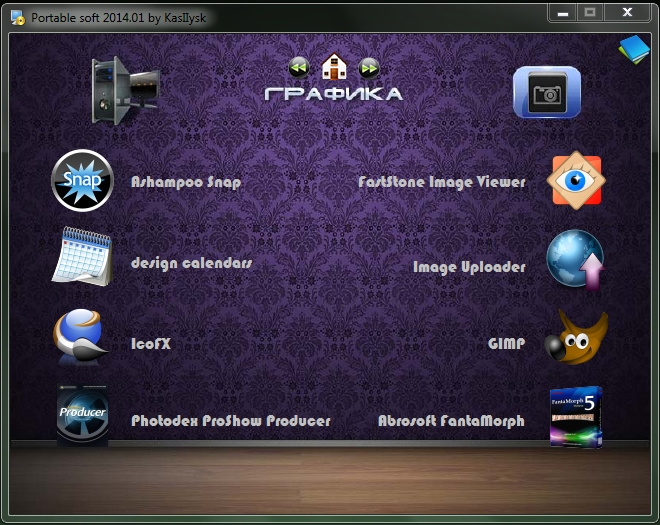Click the blue camera icon at top right
Image resolution: width=660 pixels, height=525 pixels.
tap(546, 93)
